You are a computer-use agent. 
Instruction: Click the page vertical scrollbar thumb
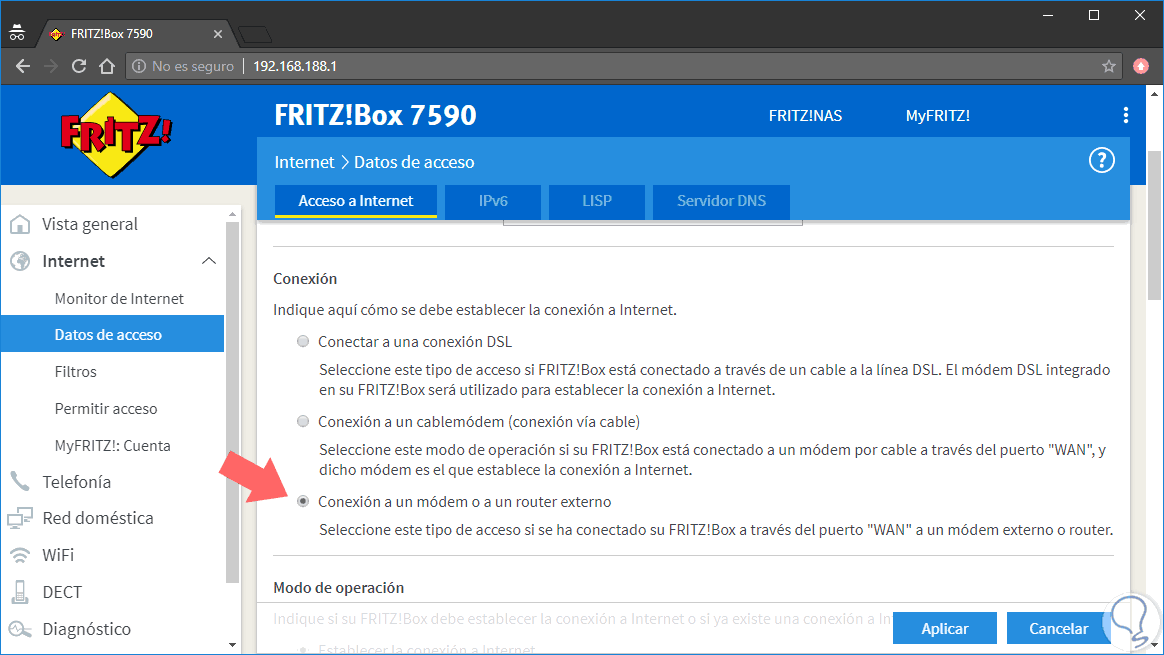pyautogui.click(x=1154, y=225)
